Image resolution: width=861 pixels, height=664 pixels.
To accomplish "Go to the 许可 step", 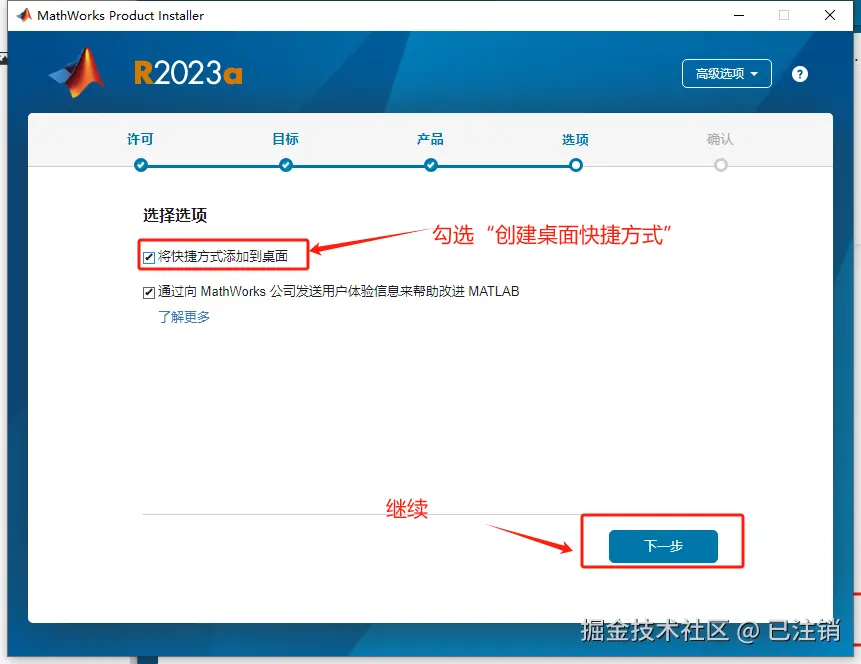I will click(140, 139).
